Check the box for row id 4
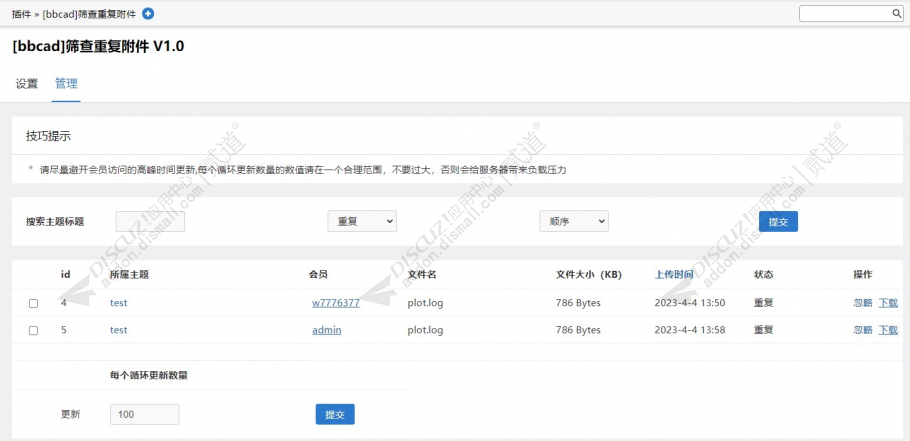The image size is (910, 441). (x=34, y=303)
